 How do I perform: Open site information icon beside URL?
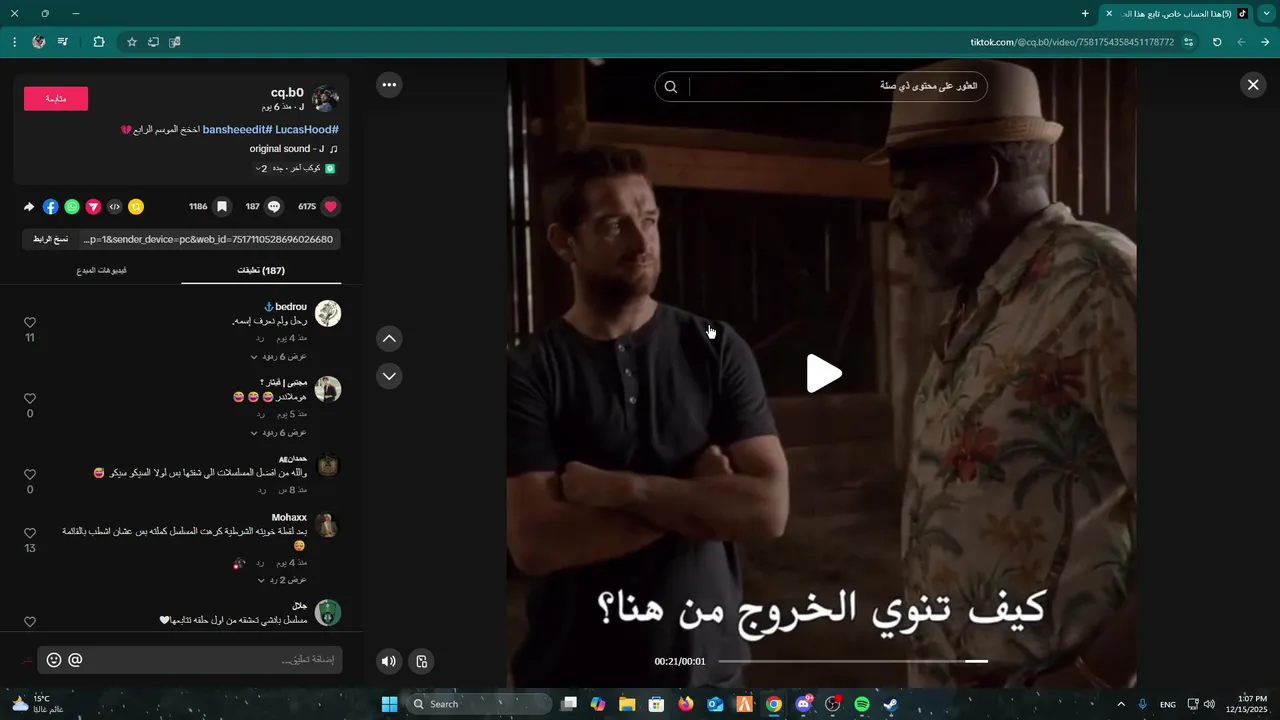point(1188,42)
